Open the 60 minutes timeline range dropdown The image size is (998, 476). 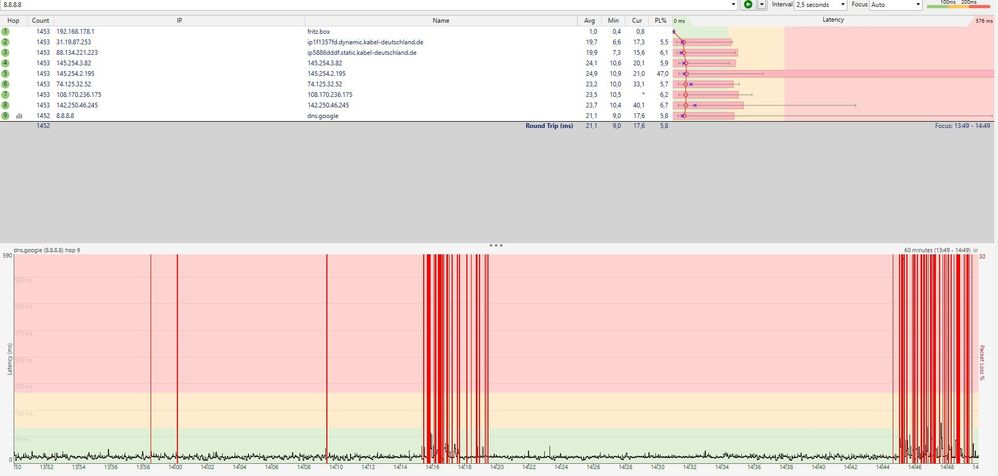[x=976, y=250]
